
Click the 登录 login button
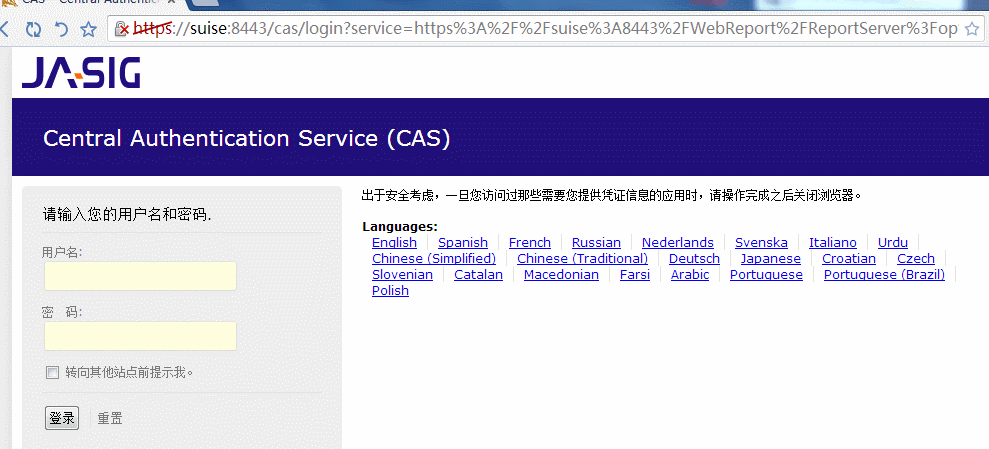coord(62,418)
